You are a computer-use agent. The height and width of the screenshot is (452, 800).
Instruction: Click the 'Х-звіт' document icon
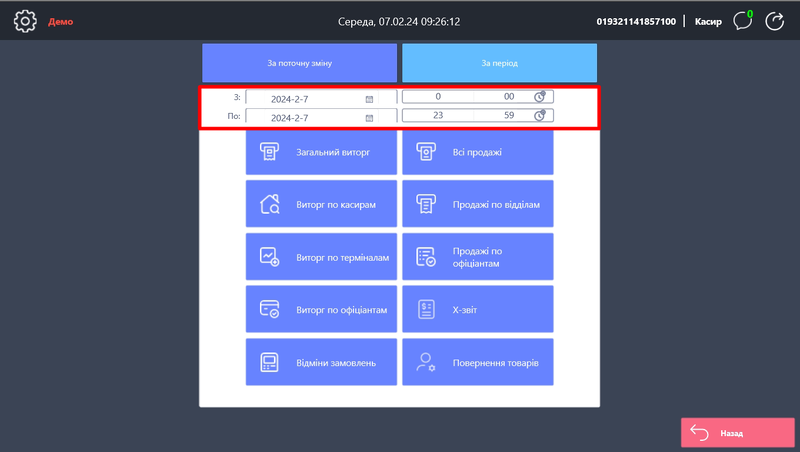[426, 310]
